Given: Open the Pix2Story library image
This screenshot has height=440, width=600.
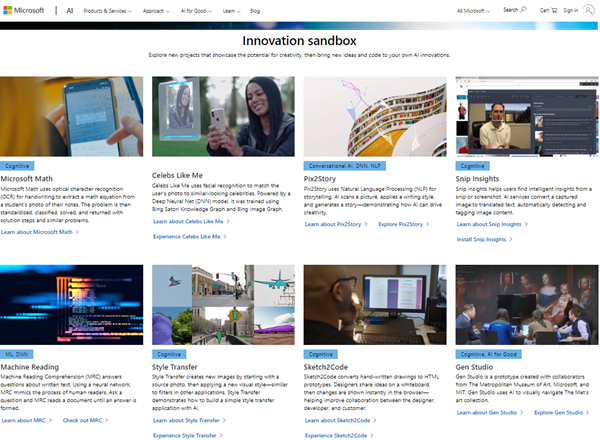Looking at the screenshot, I should point(375,116).
